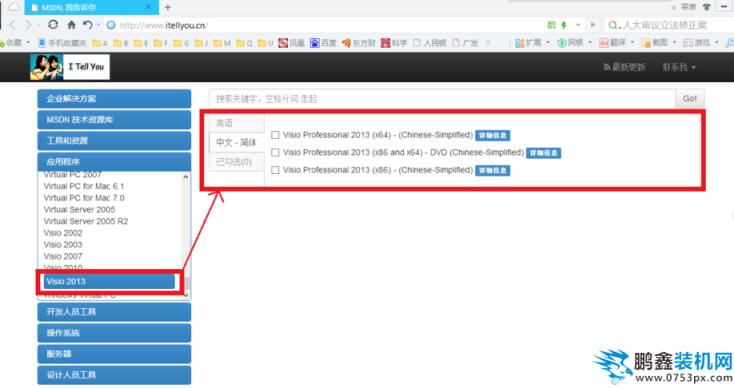The image size is (734, 388).
Task: Click the cloud icon left of tab
Action: point(14,7)
